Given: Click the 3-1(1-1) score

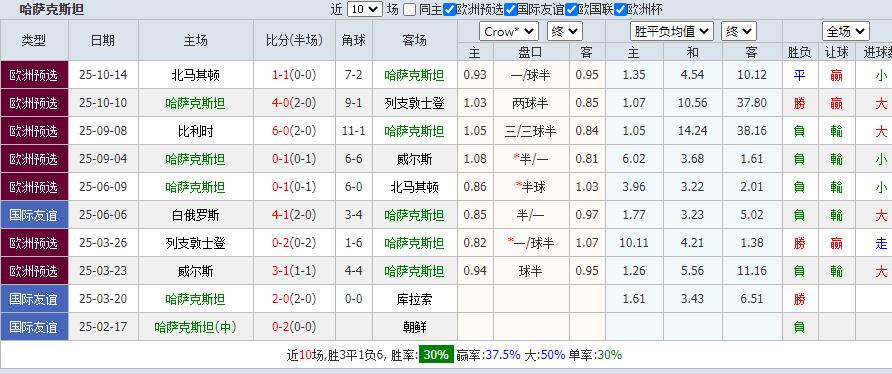Looking at the screenshot, I should (x=294, y=272).
